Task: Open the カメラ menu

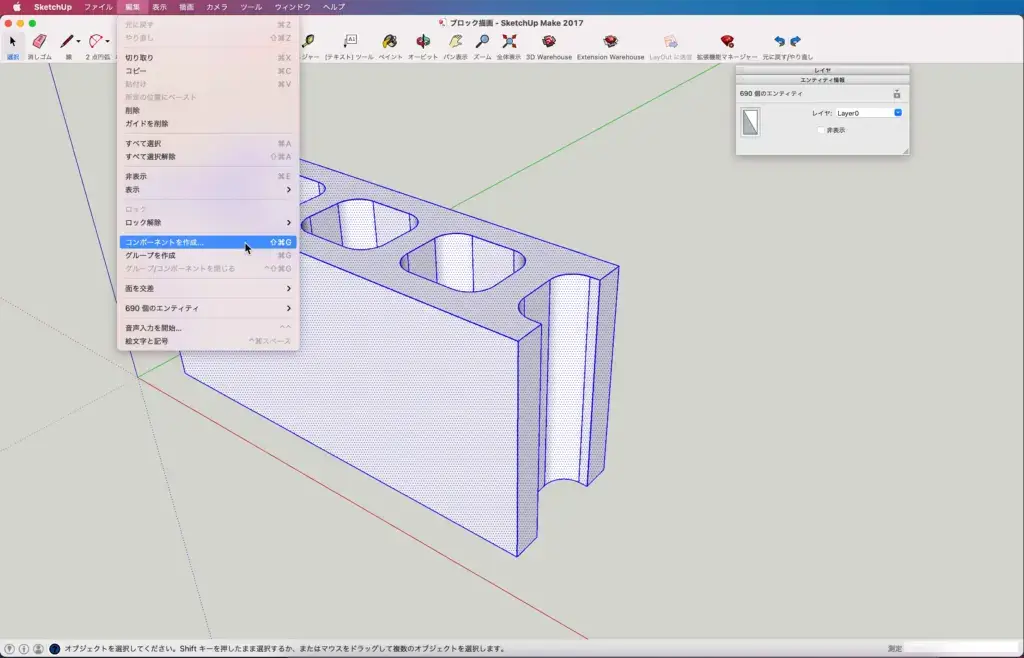Action: coord(217,7)
